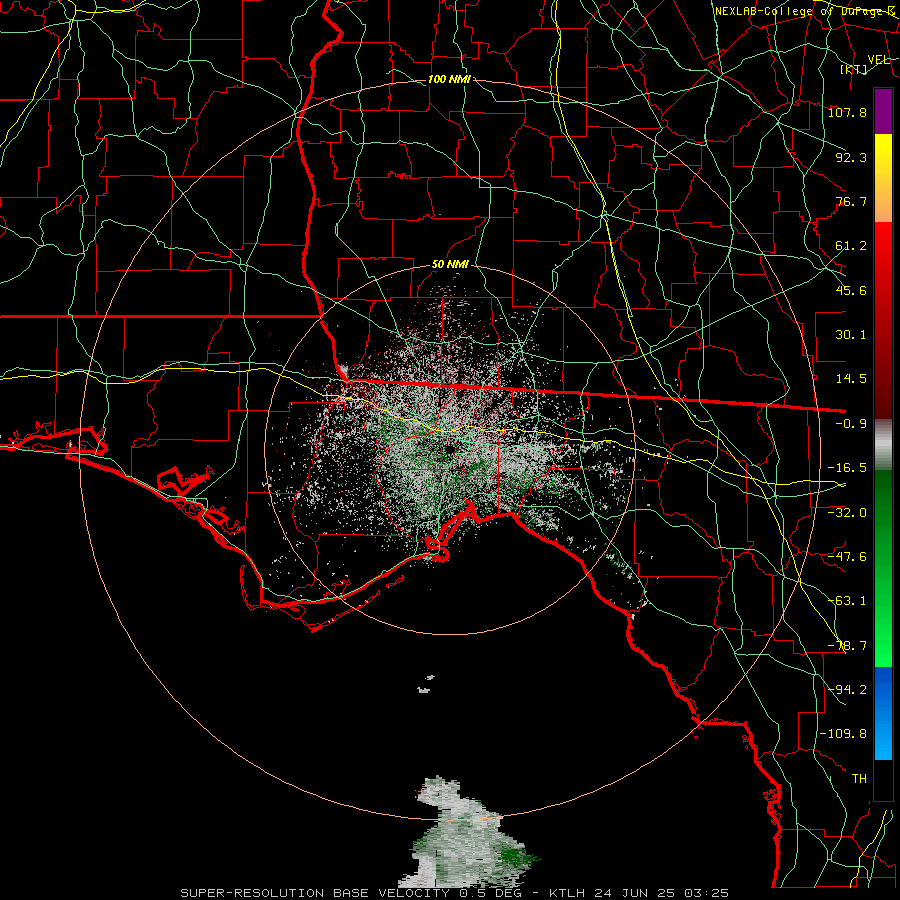This screenshot has height=900, width=900.
Task: Click the [KT] units label
Action: click(x=854, y=69)
